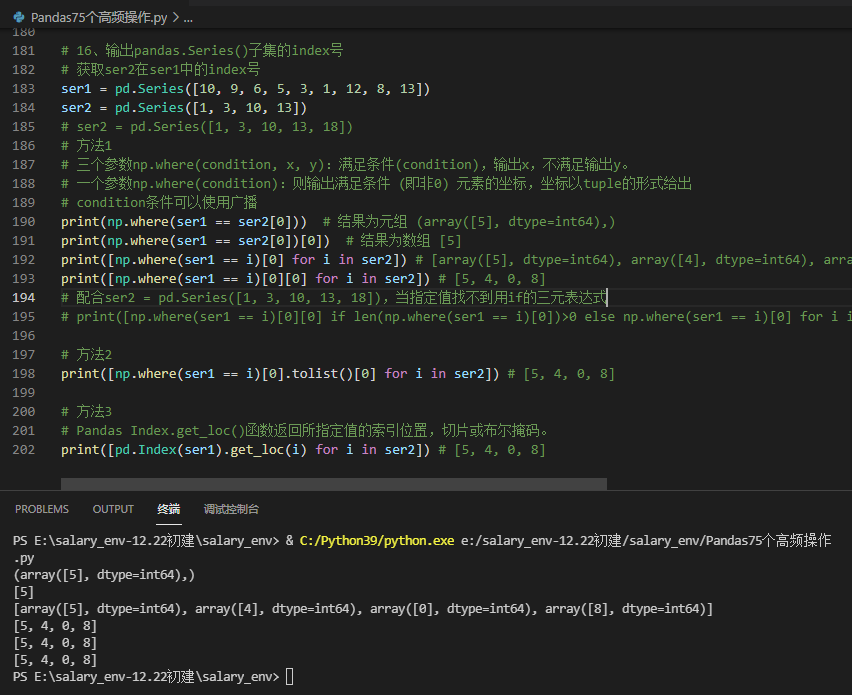This screenshot has height=695, width=852.
Task: Click line number 202 in gutter
Action: click(23, 450)
